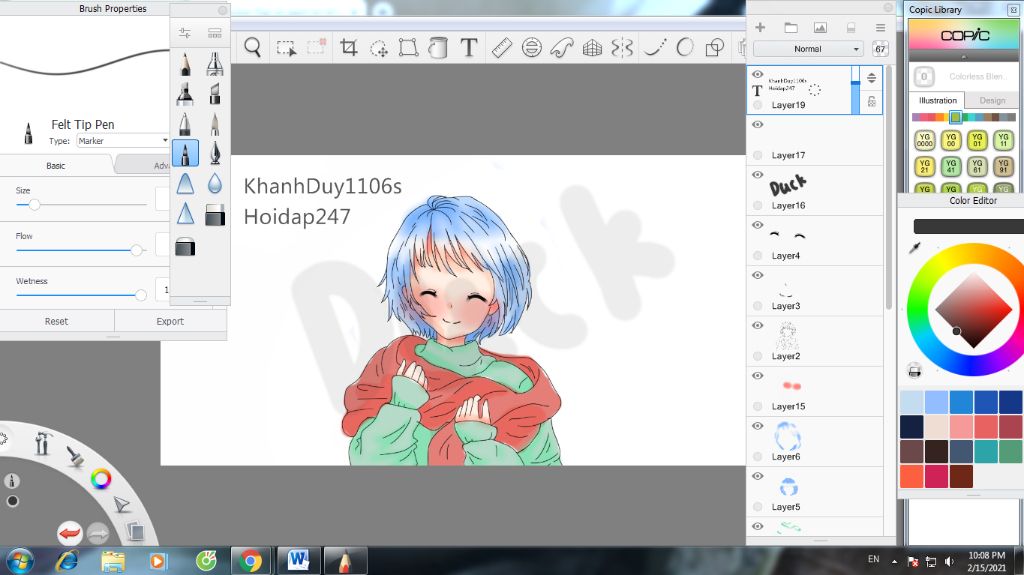Collapse the Copic banner arrow
This screenshot has width=1024, height=575.
point(963,57)
